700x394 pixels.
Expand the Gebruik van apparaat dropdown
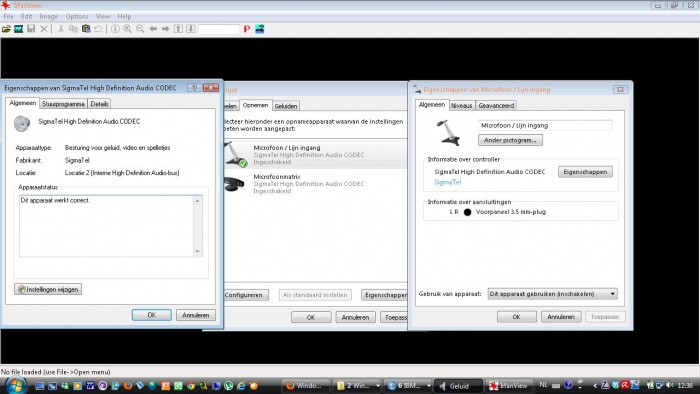click(x=552, y=294)
